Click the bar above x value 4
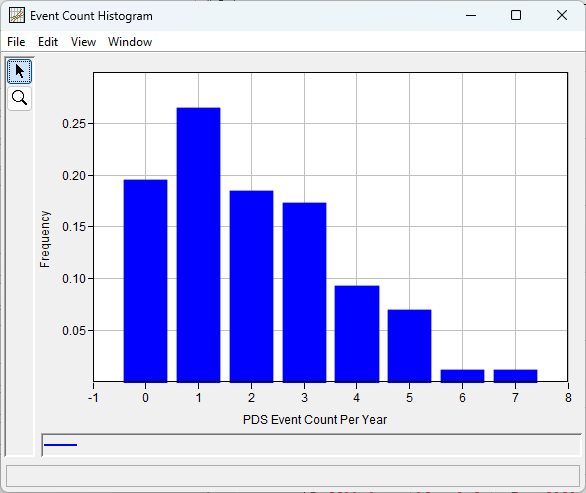This screenshot has width=586, height=493. 357,334
